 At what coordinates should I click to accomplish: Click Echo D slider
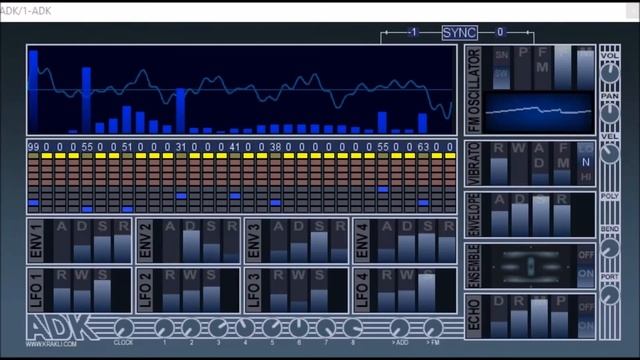(x=499, y=317)
